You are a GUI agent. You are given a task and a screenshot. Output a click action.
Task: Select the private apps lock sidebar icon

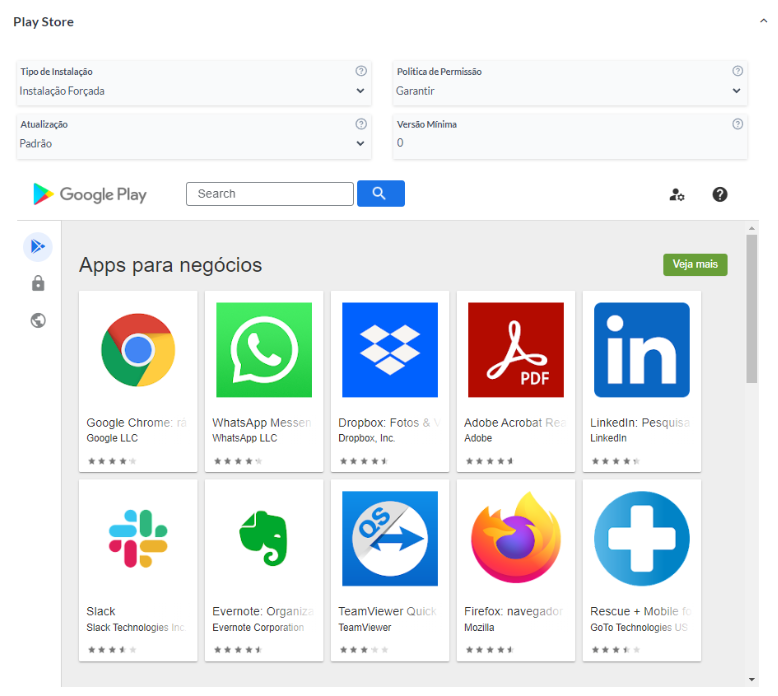pos(38,283)
